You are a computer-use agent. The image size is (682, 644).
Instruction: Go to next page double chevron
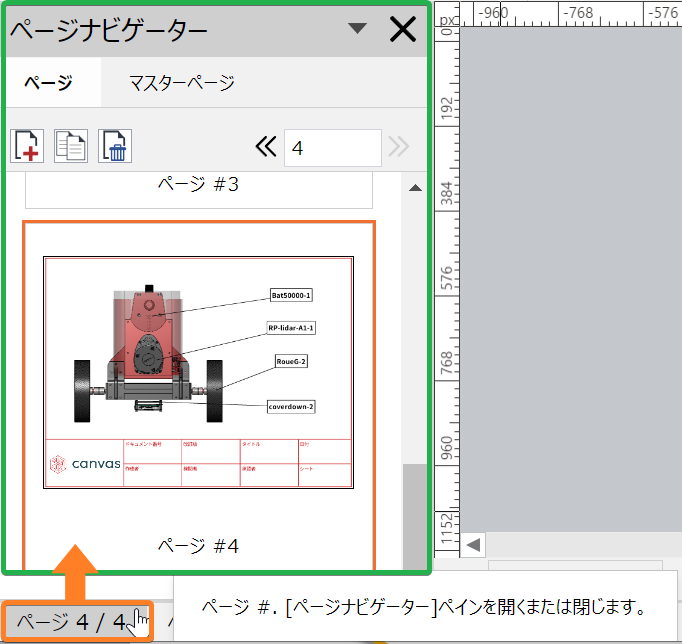coord(398,147)
